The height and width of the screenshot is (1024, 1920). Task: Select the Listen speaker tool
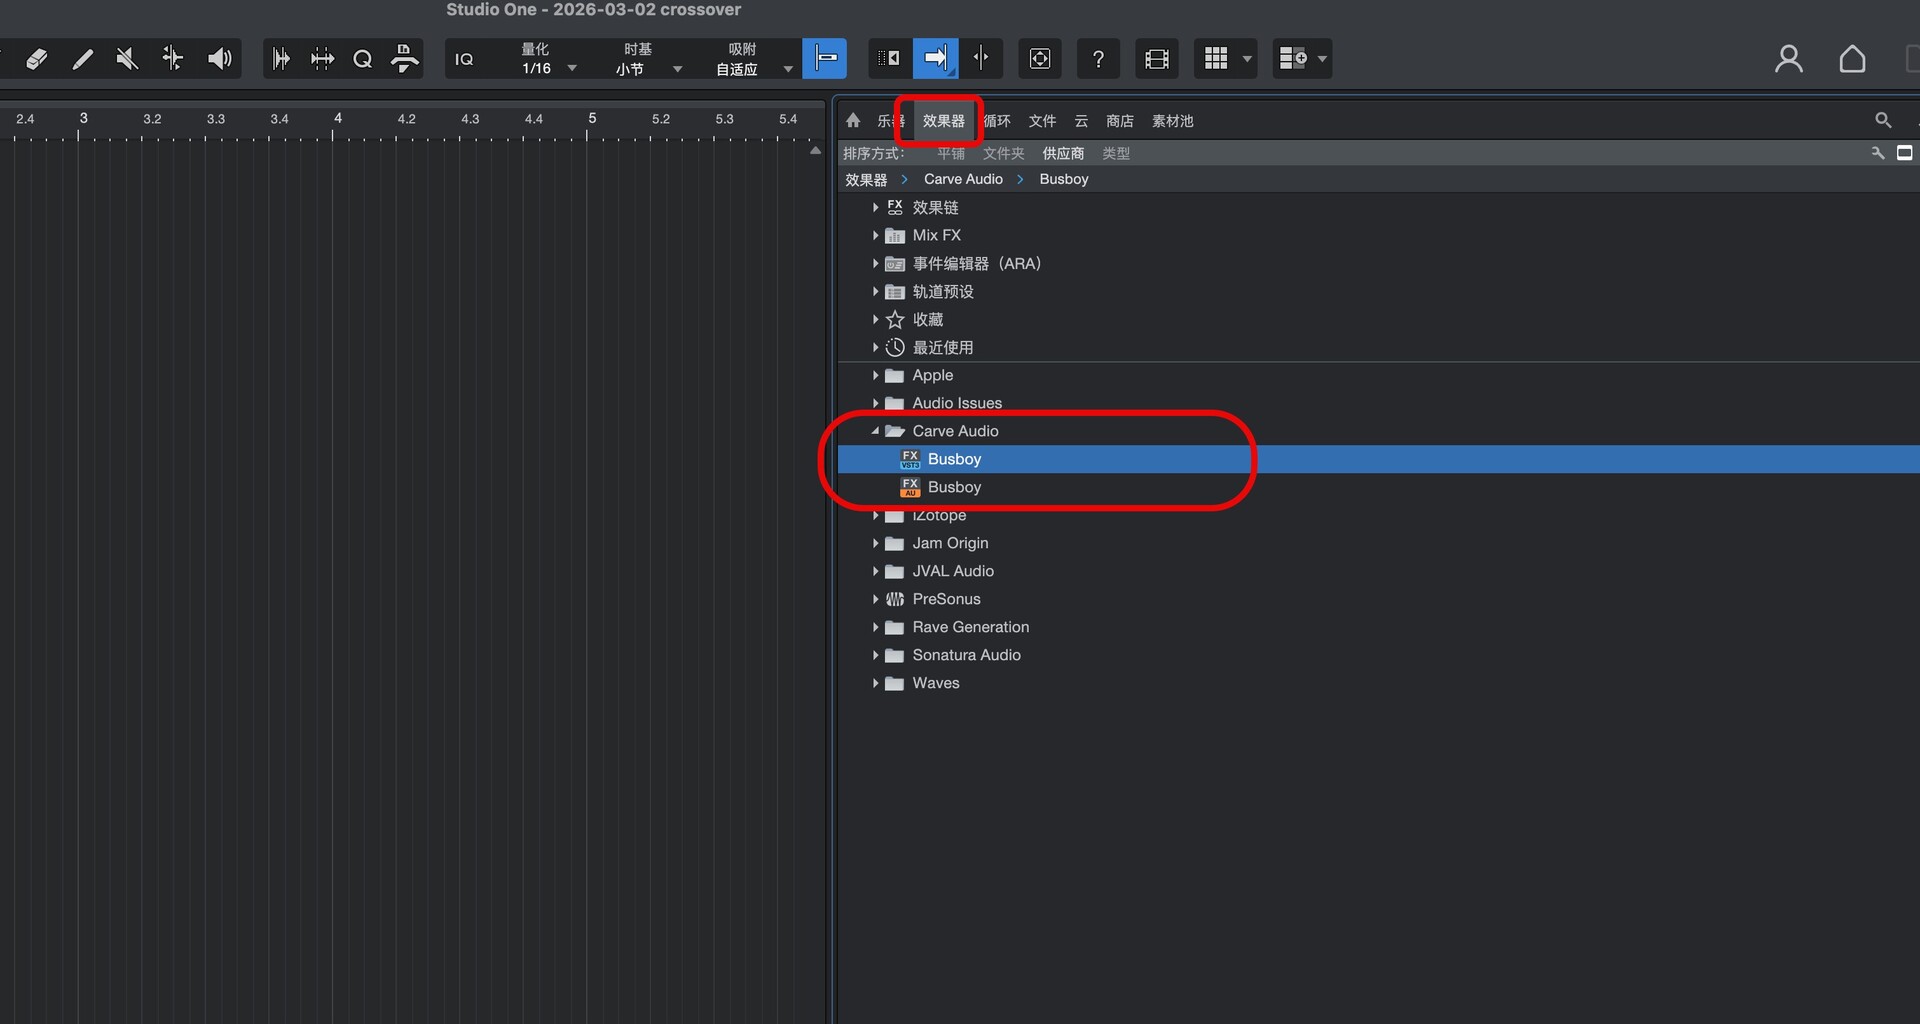coord(219,59)
